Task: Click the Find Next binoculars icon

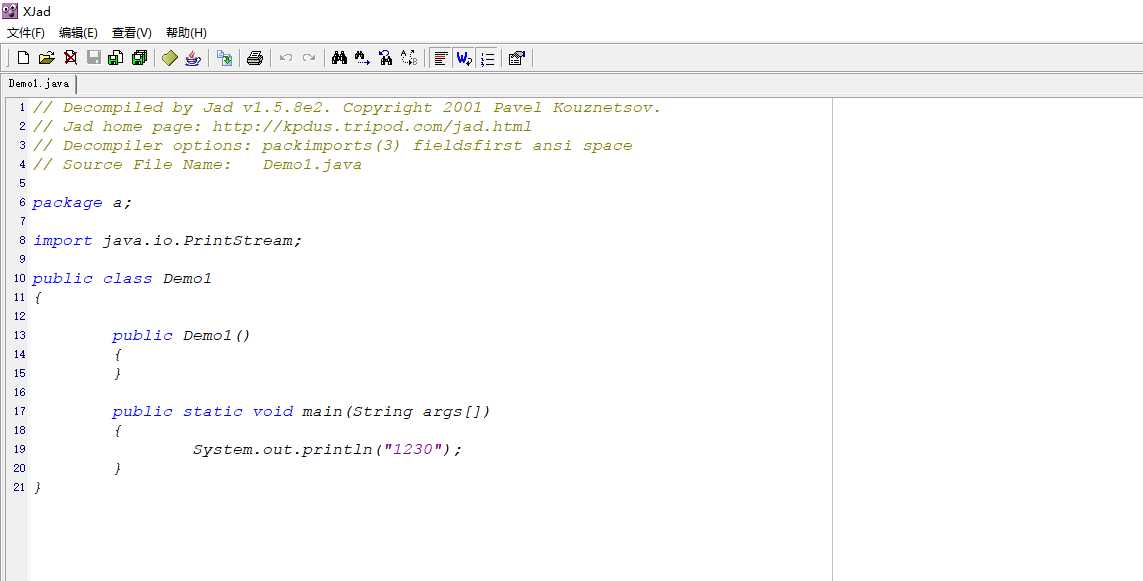Action: (x=362, y=58)
